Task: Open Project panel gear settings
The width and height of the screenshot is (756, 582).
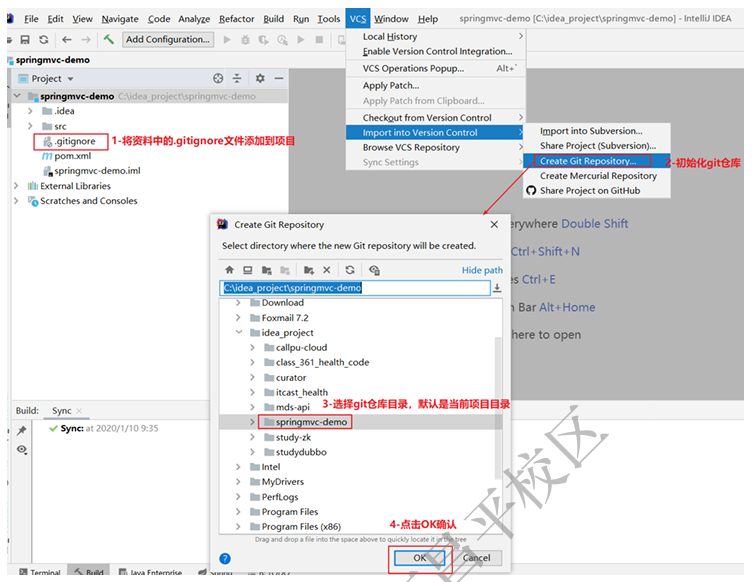Action: tap(260, 78)
